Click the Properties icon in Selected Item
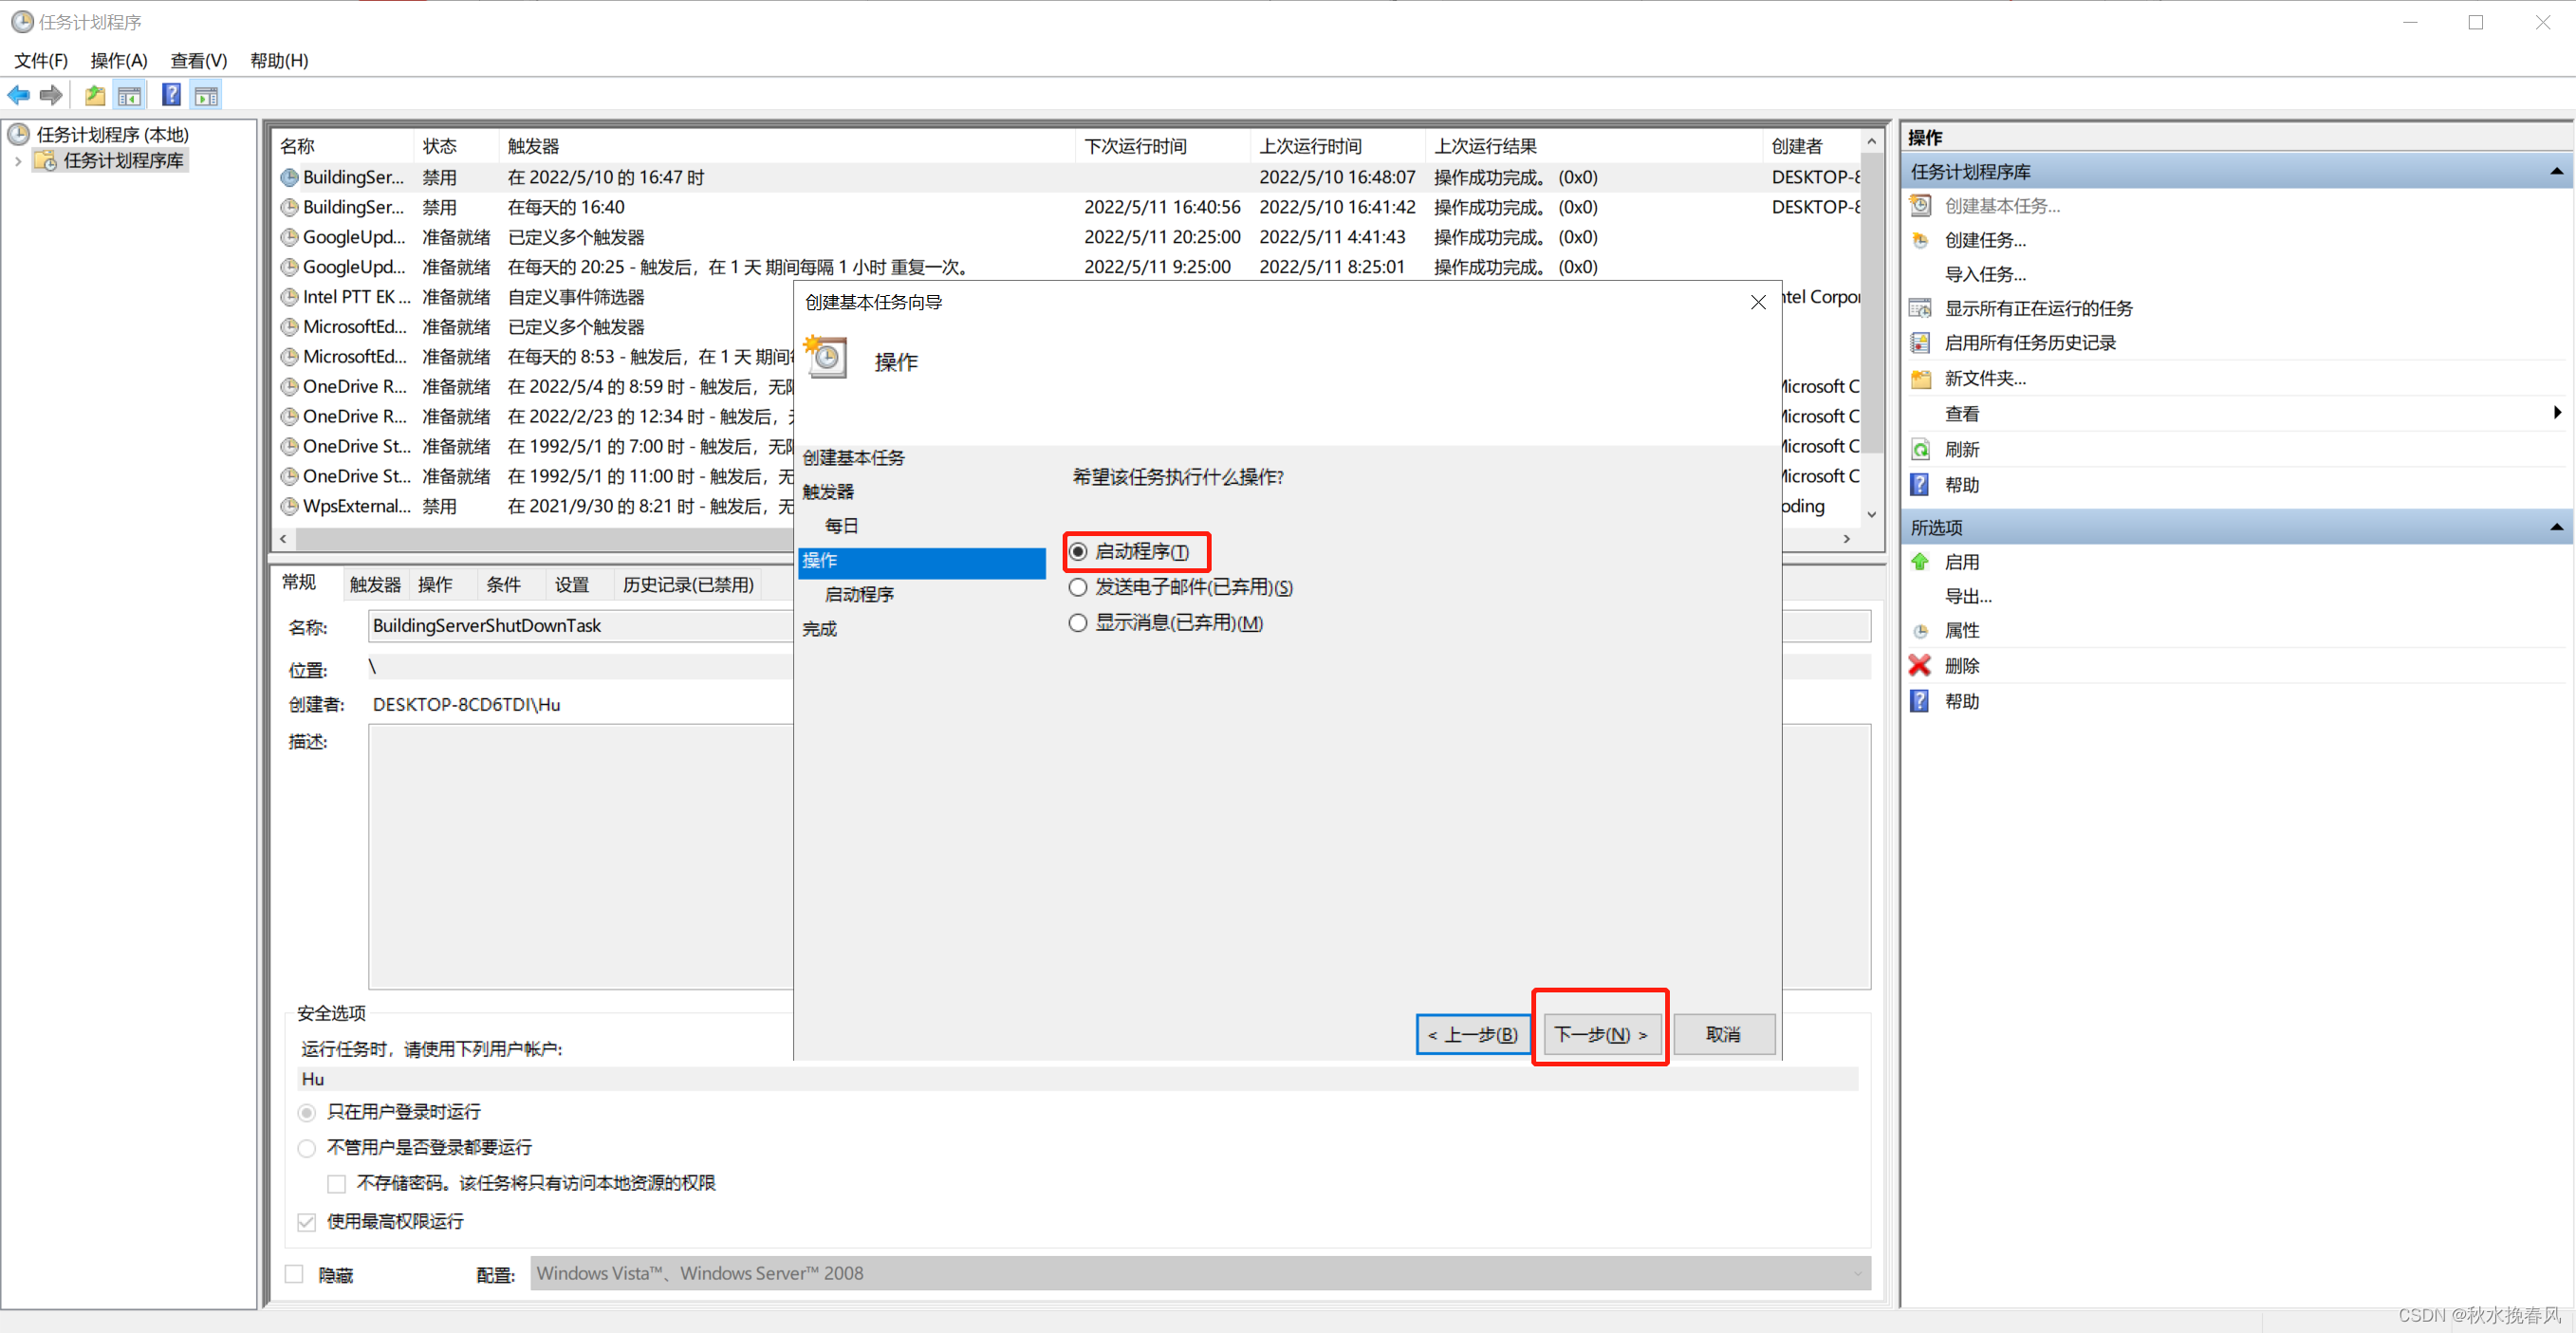 point(1920,631)
